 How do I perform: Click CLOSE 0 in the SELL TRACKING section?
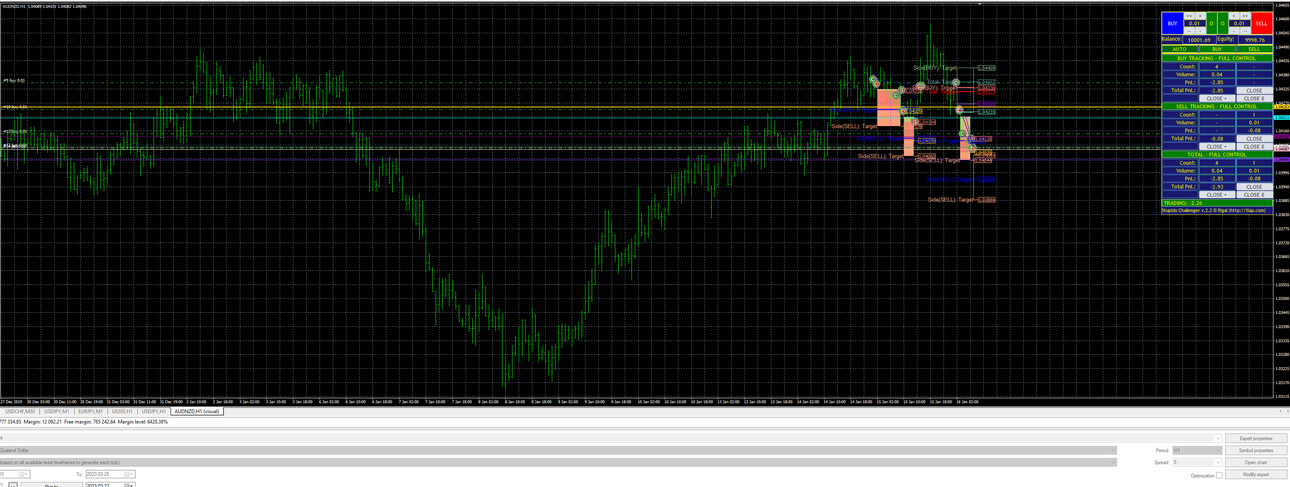tap(1254, 146)
